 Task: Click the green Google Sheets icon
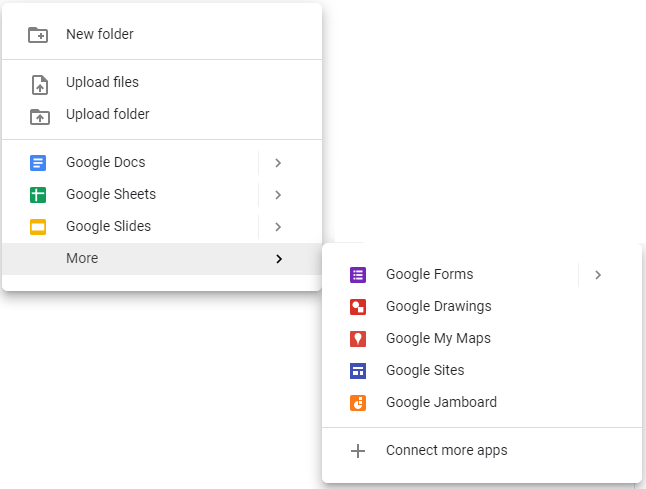point(38,195)
